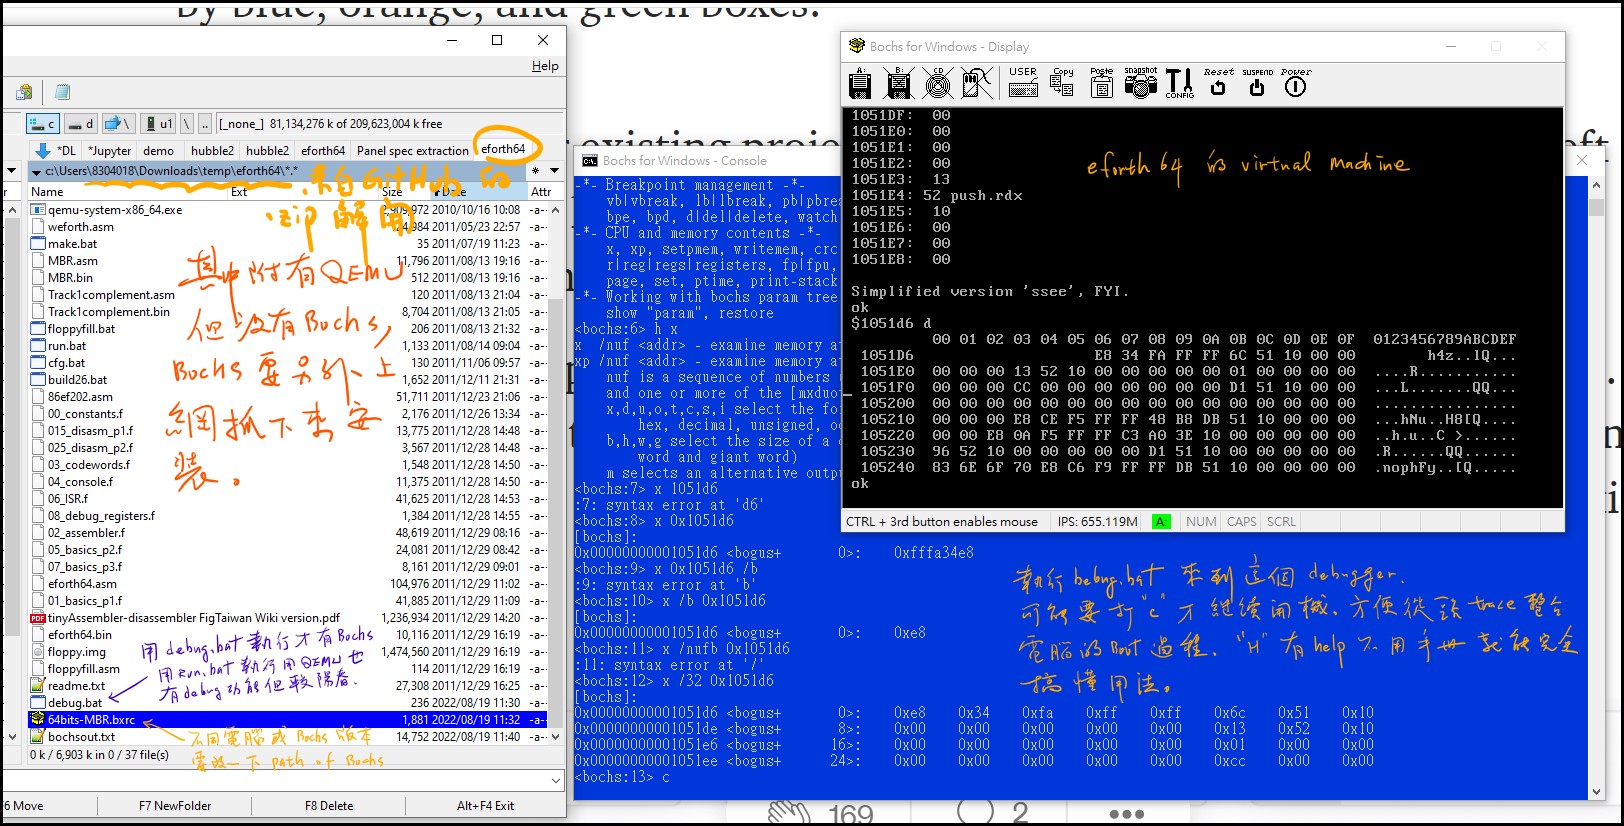Image resolution: width=1624 pixels, height=826 pixels.
Task: Select the u1 drive button
Action: (158, 124)
